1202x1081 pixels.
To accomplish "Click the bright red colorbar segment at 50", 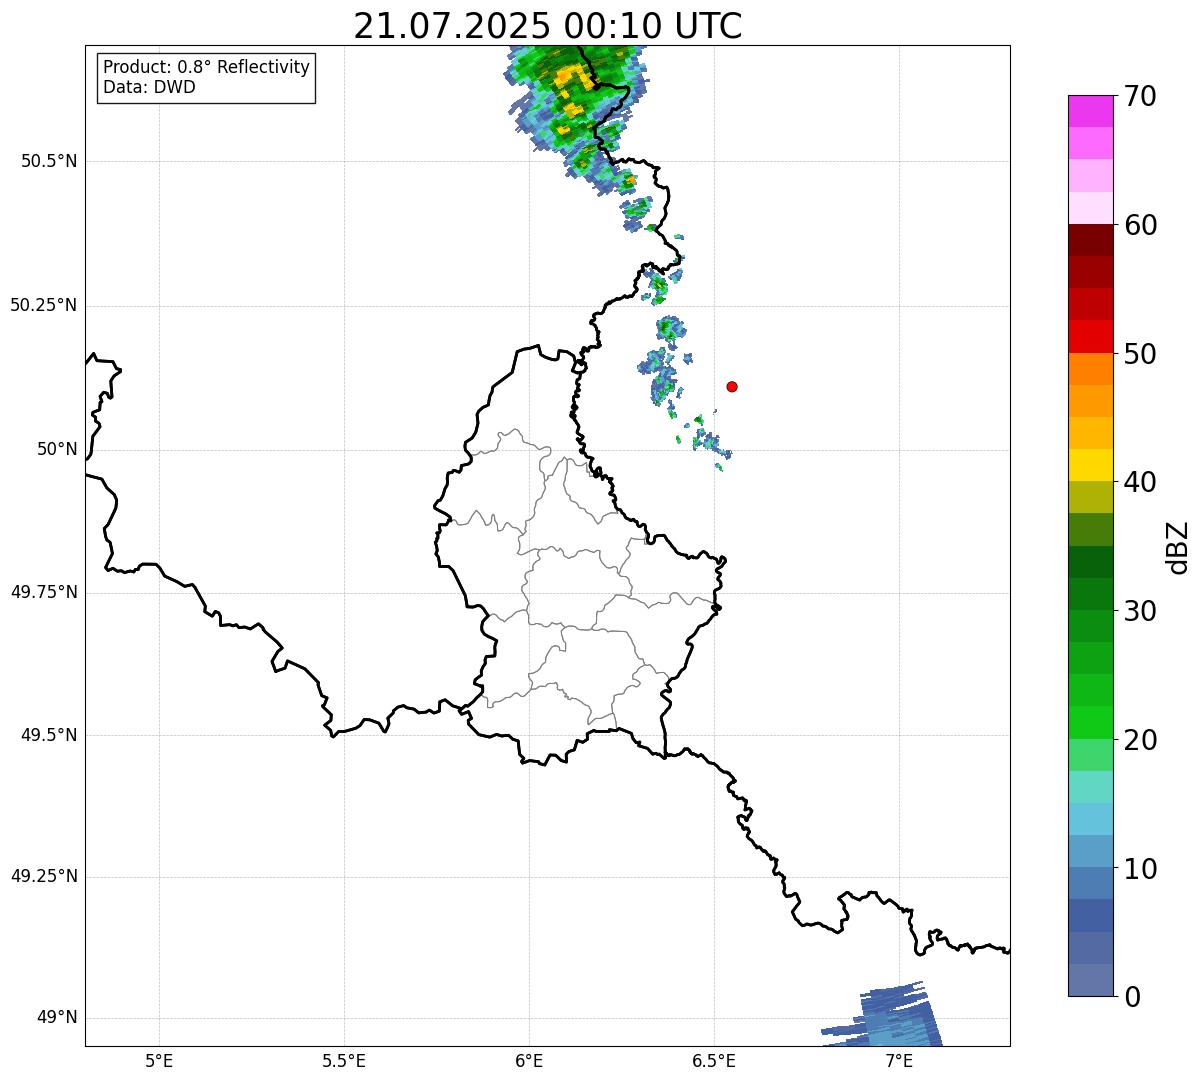I will (1090, 336).
